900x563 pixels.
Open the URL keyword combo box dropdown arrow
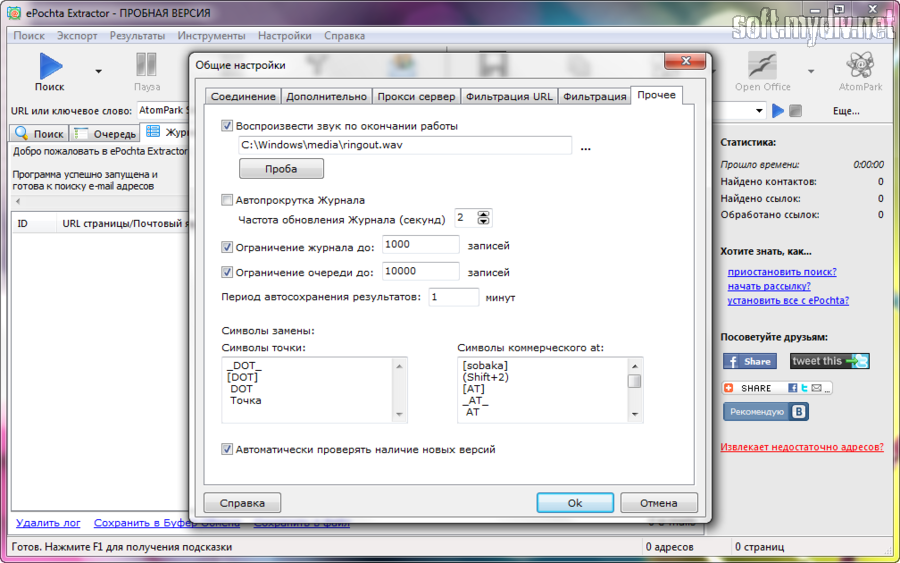759,111
